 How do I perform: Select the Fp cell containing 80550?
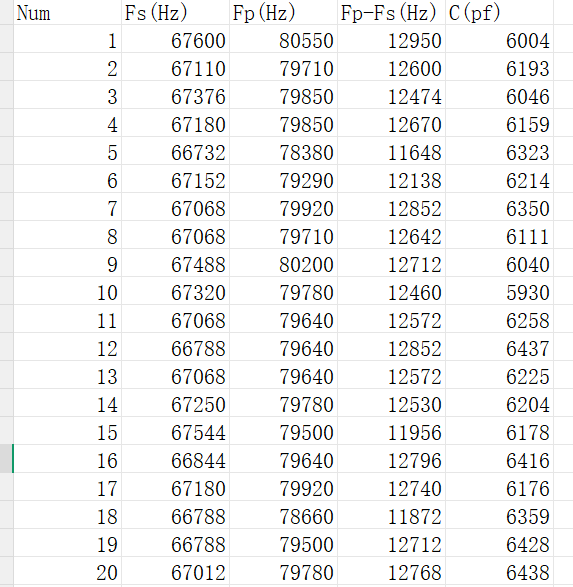(283, 39)
